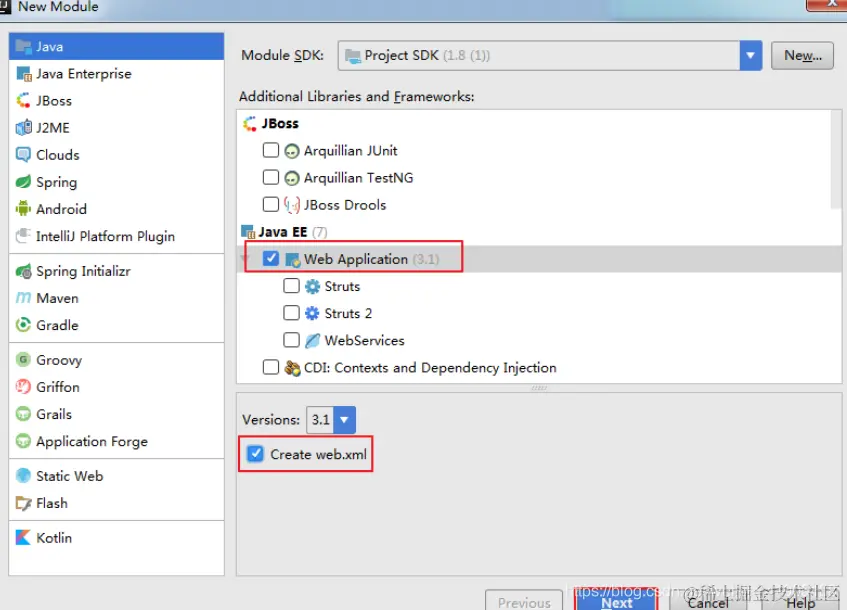Viewport: 847px width, 610px height.
Task: Click the Arquillian TestNG framework icon
Action: coord(292,178)
